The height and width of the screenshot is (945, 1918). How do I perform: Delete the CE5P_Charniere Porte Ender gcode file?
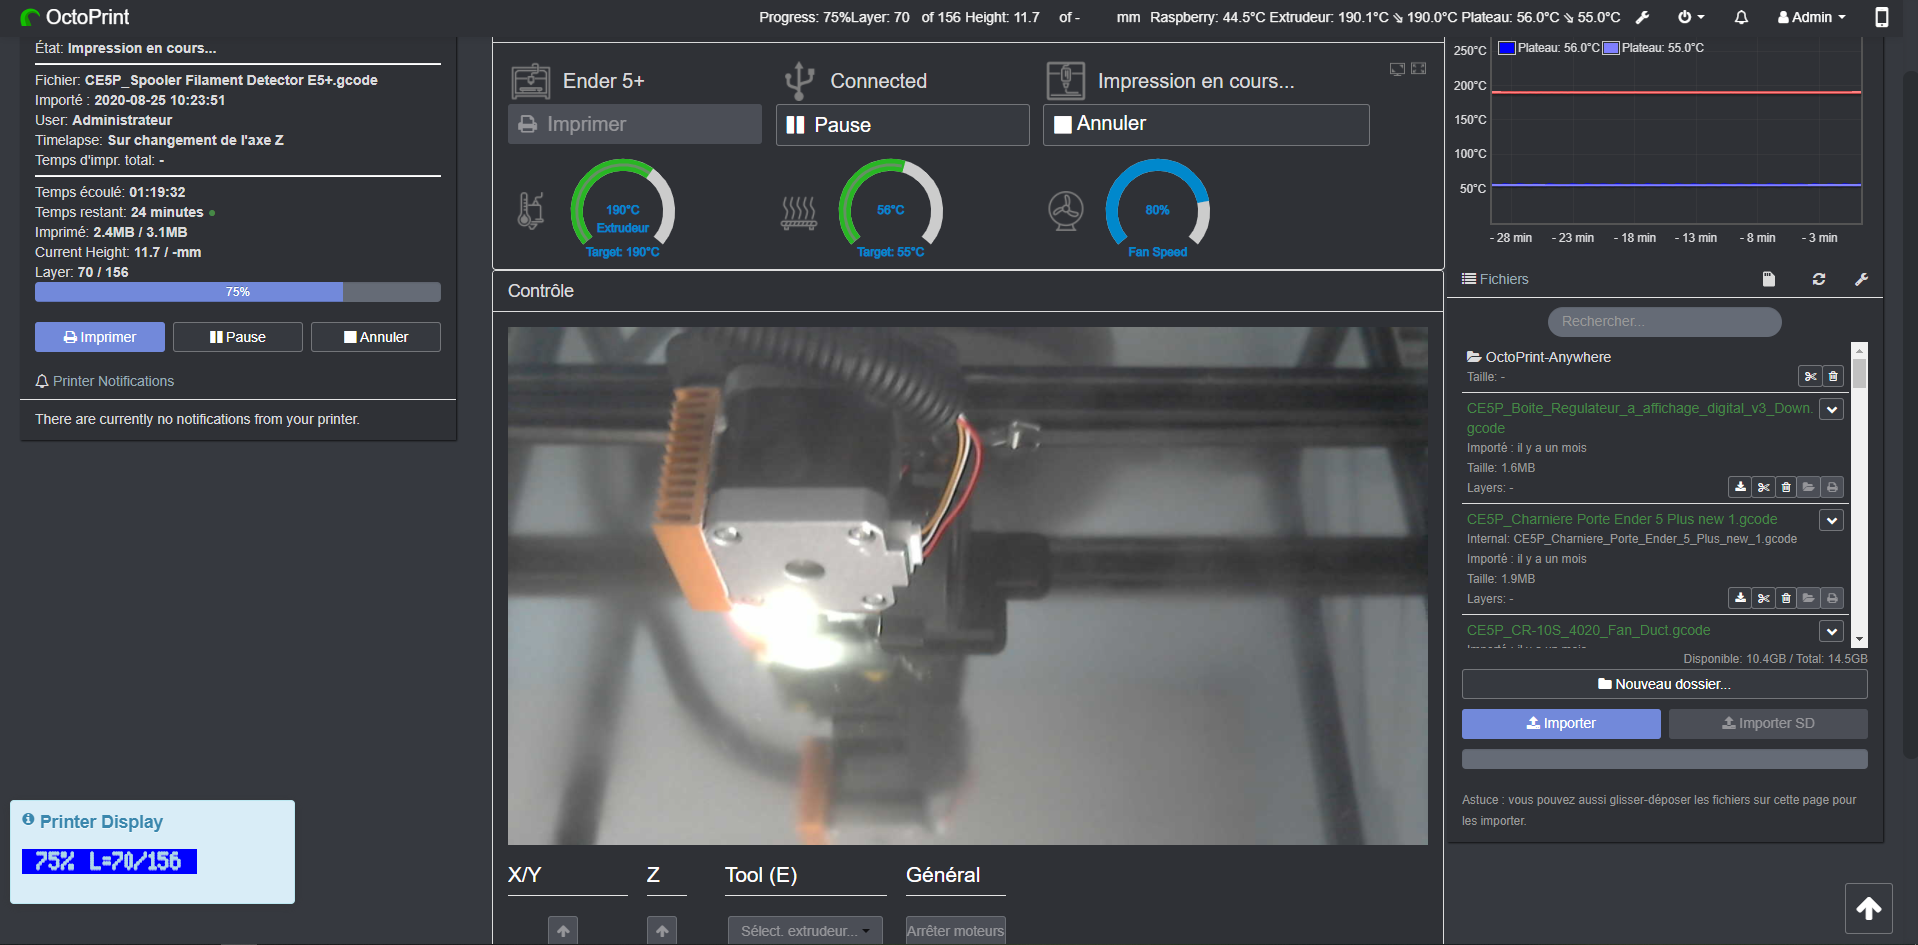coord(1786,598)
